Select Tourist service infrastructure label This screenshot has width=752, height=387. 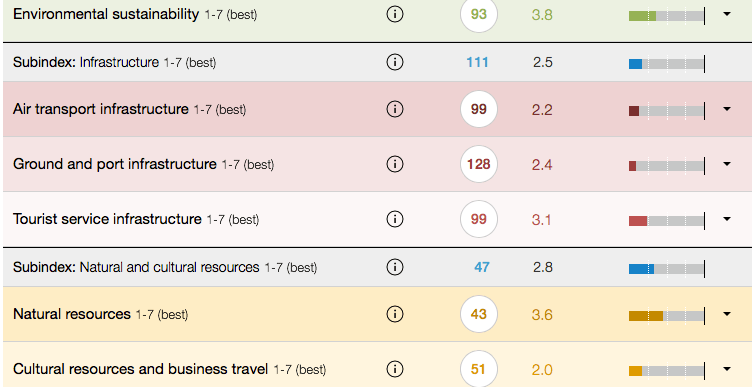[107, 219]
